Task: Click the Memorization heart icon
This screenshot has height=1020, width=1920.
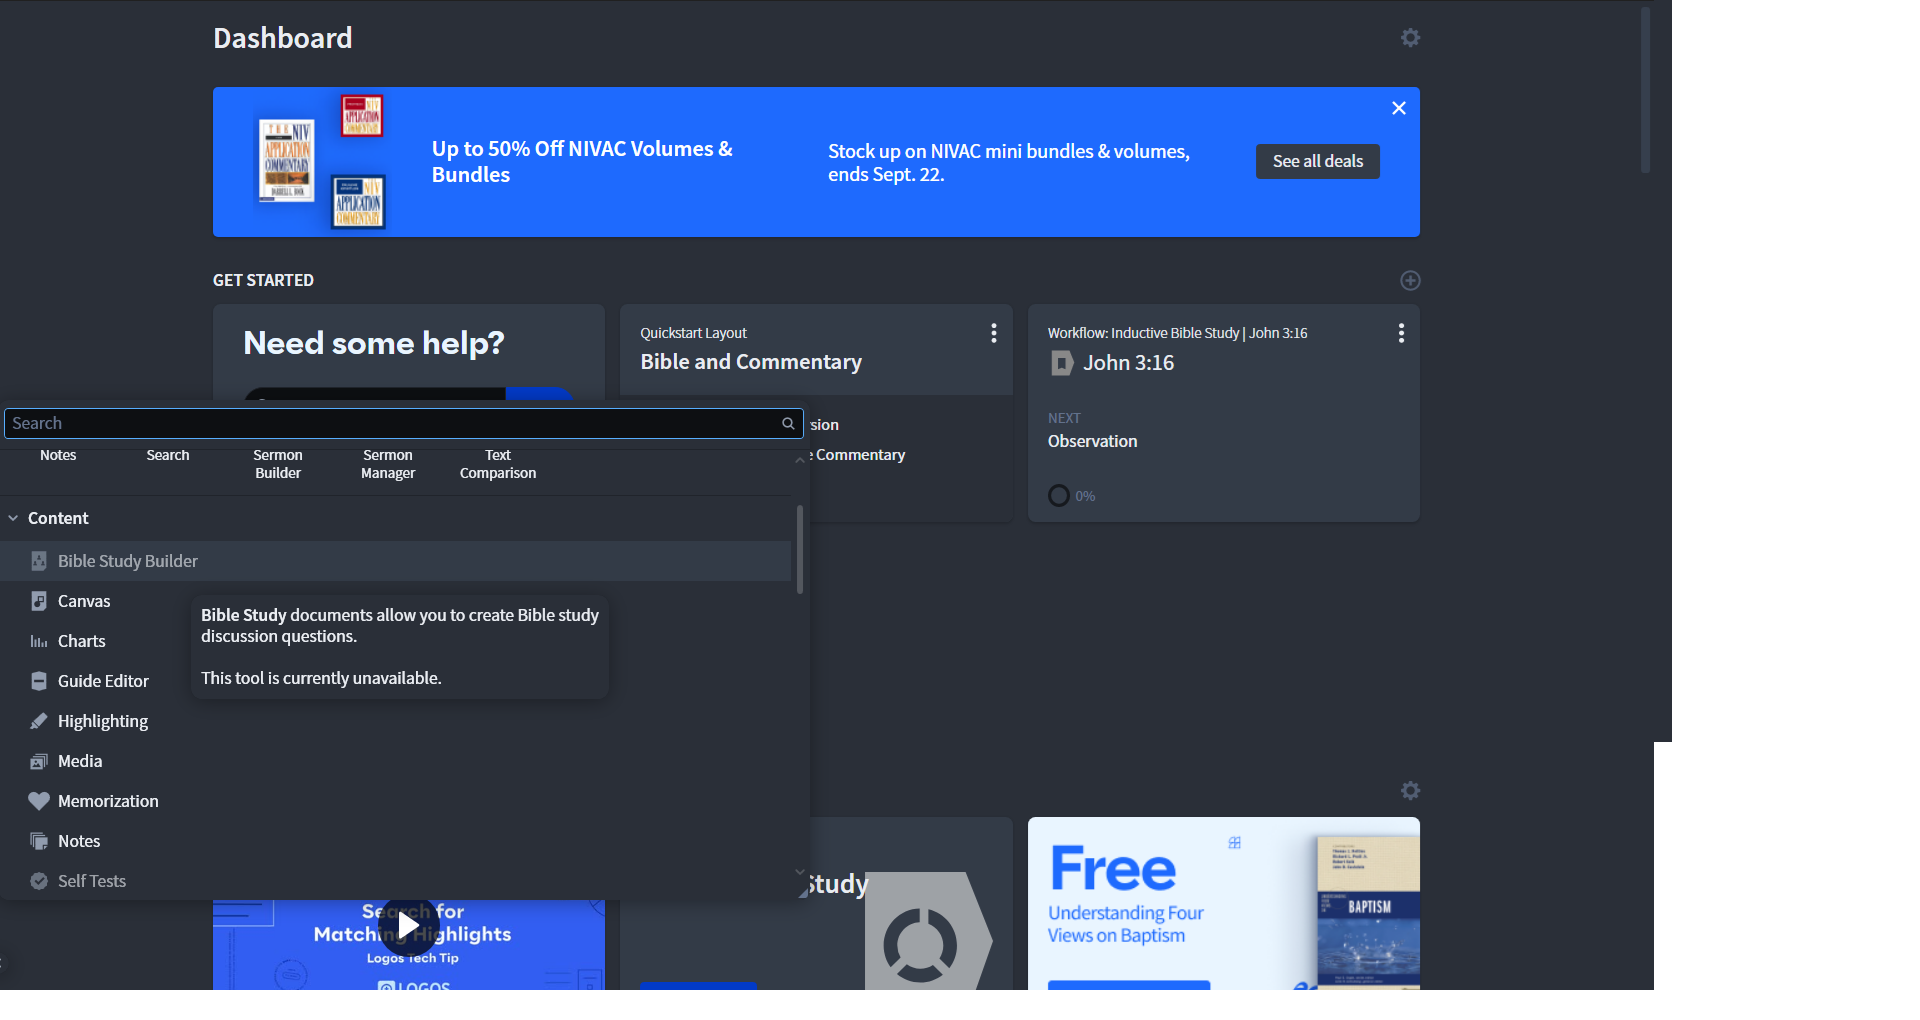Action: coord(39,801)
